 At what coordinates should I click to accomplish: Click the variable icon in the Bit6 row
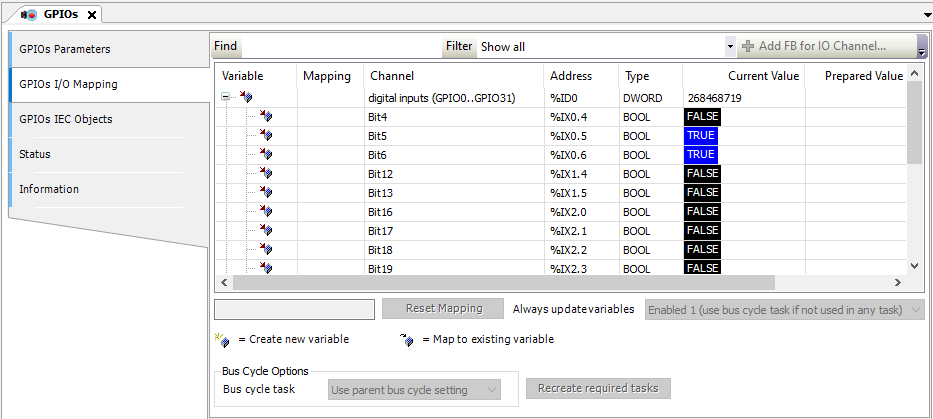pos(266,155)
